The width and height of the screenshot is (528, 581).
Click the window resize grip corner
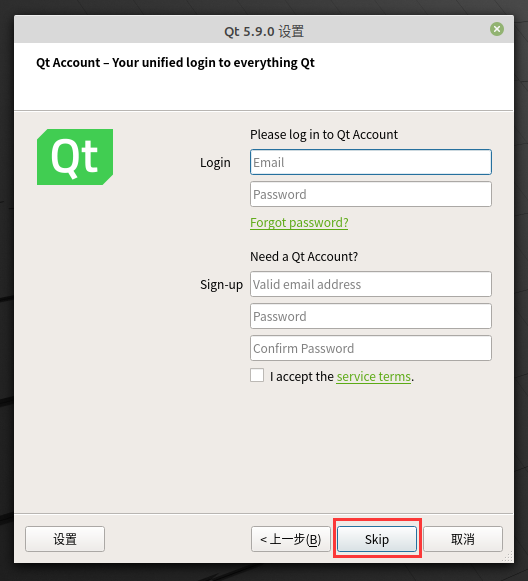(508, 557)
